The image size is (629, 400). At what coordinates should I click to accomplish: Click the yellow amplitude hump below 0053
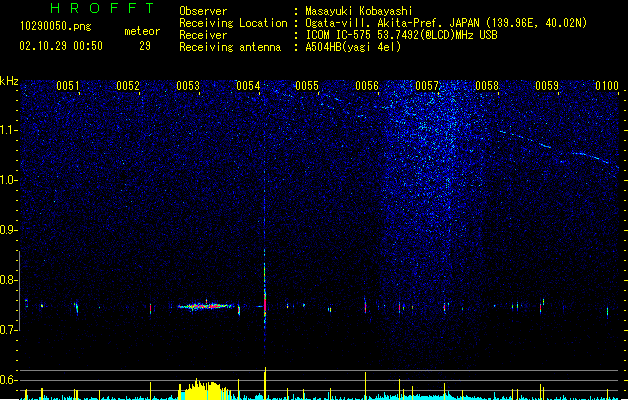click(x=205, y=389)
